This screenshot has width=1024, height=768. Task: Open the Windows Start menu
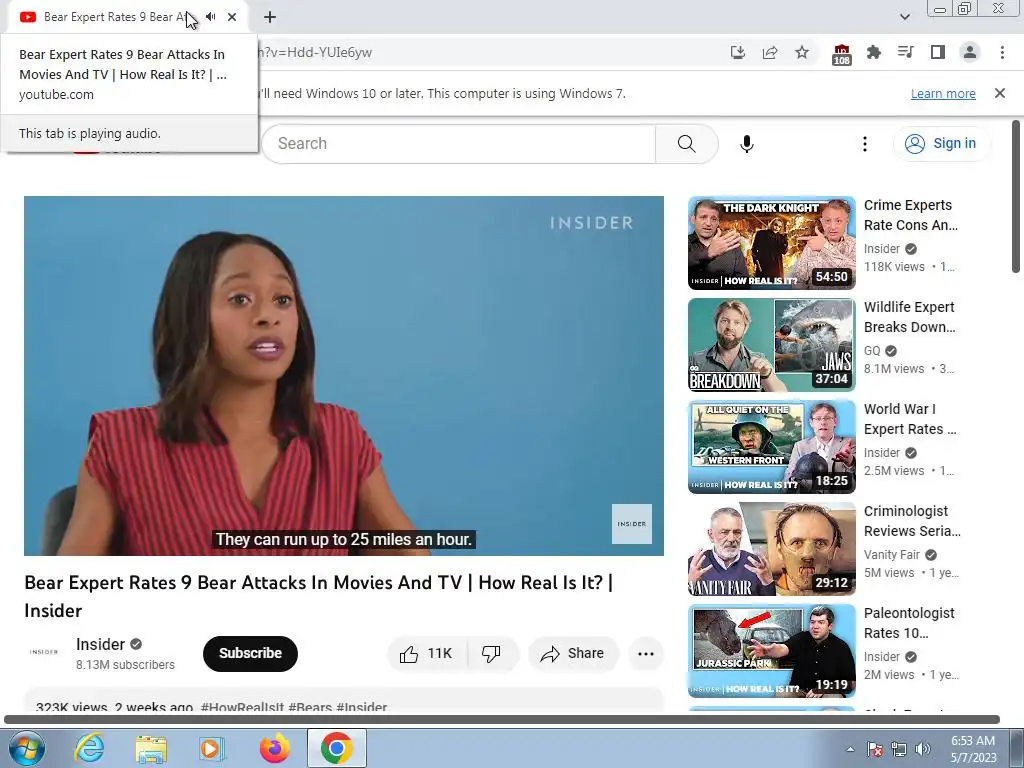coord(26,748)
